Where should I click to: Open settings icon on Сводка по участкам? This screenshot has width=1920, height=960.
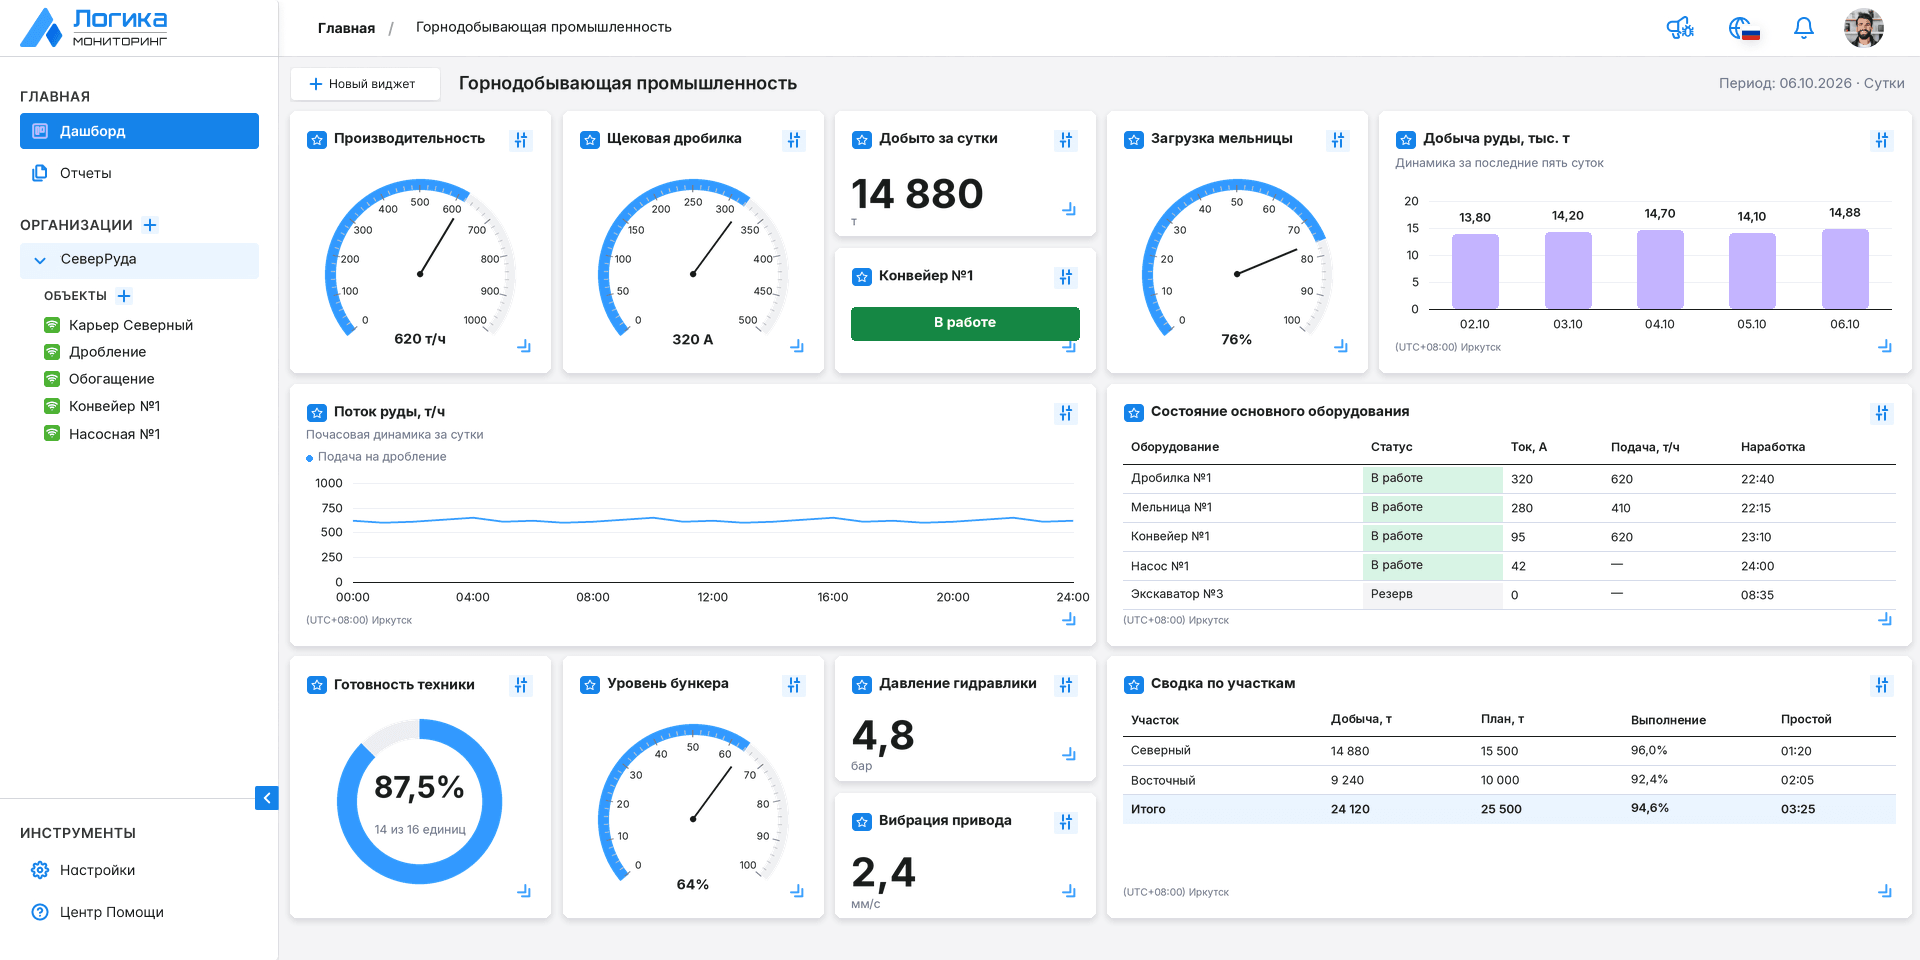1882,685
